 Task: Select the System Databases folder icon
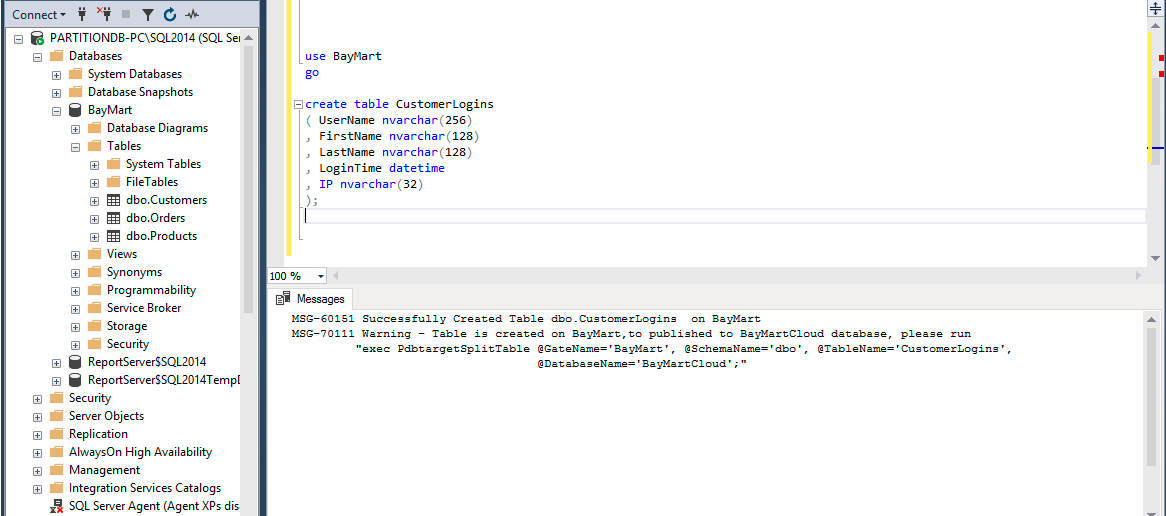(x=75, y=74)
